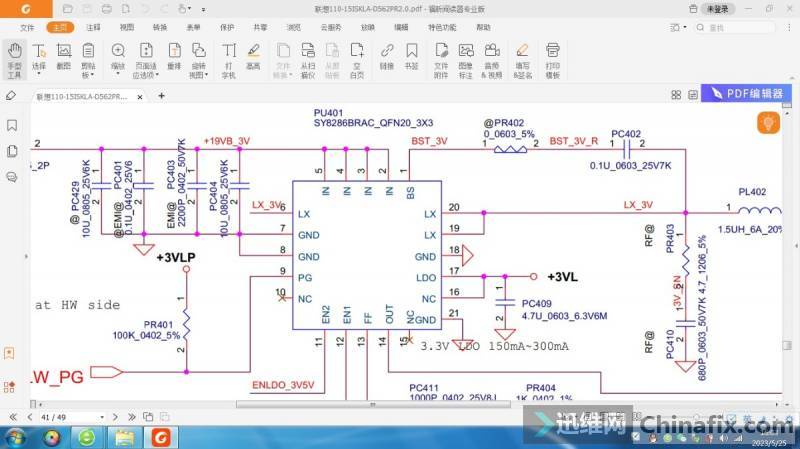The height and width of the screenshot is (449, 800).
Task: Close the 联想110-15ISKLA document tab
Action: pos(138,97)
